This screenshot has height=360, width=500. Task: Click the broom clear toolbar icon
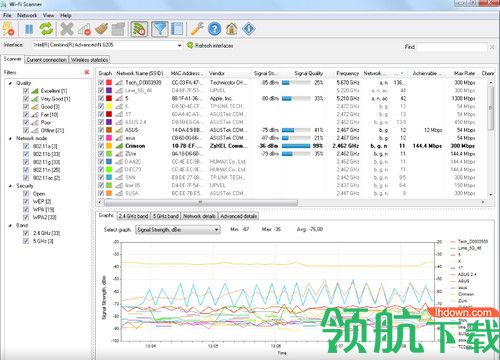tap(102, 29)
